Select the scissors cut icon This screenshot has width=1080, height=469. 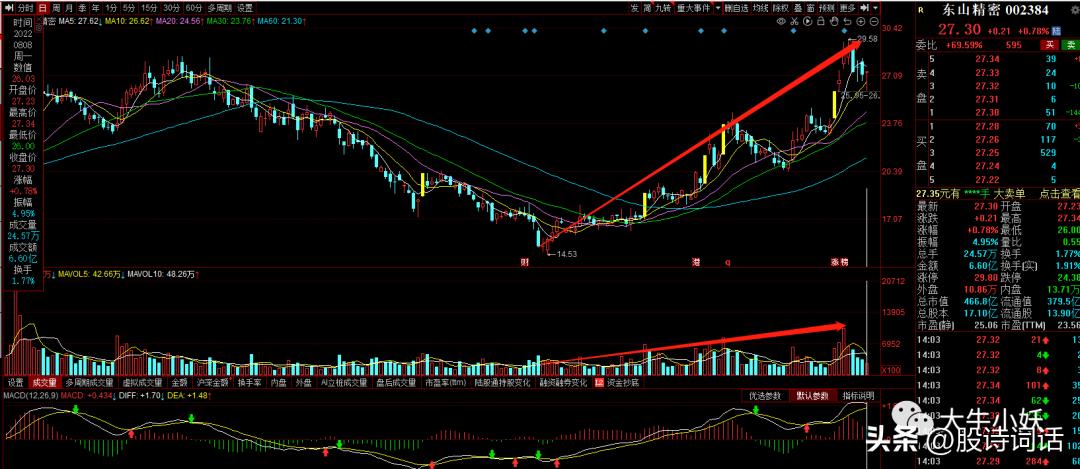coord(795,21)
